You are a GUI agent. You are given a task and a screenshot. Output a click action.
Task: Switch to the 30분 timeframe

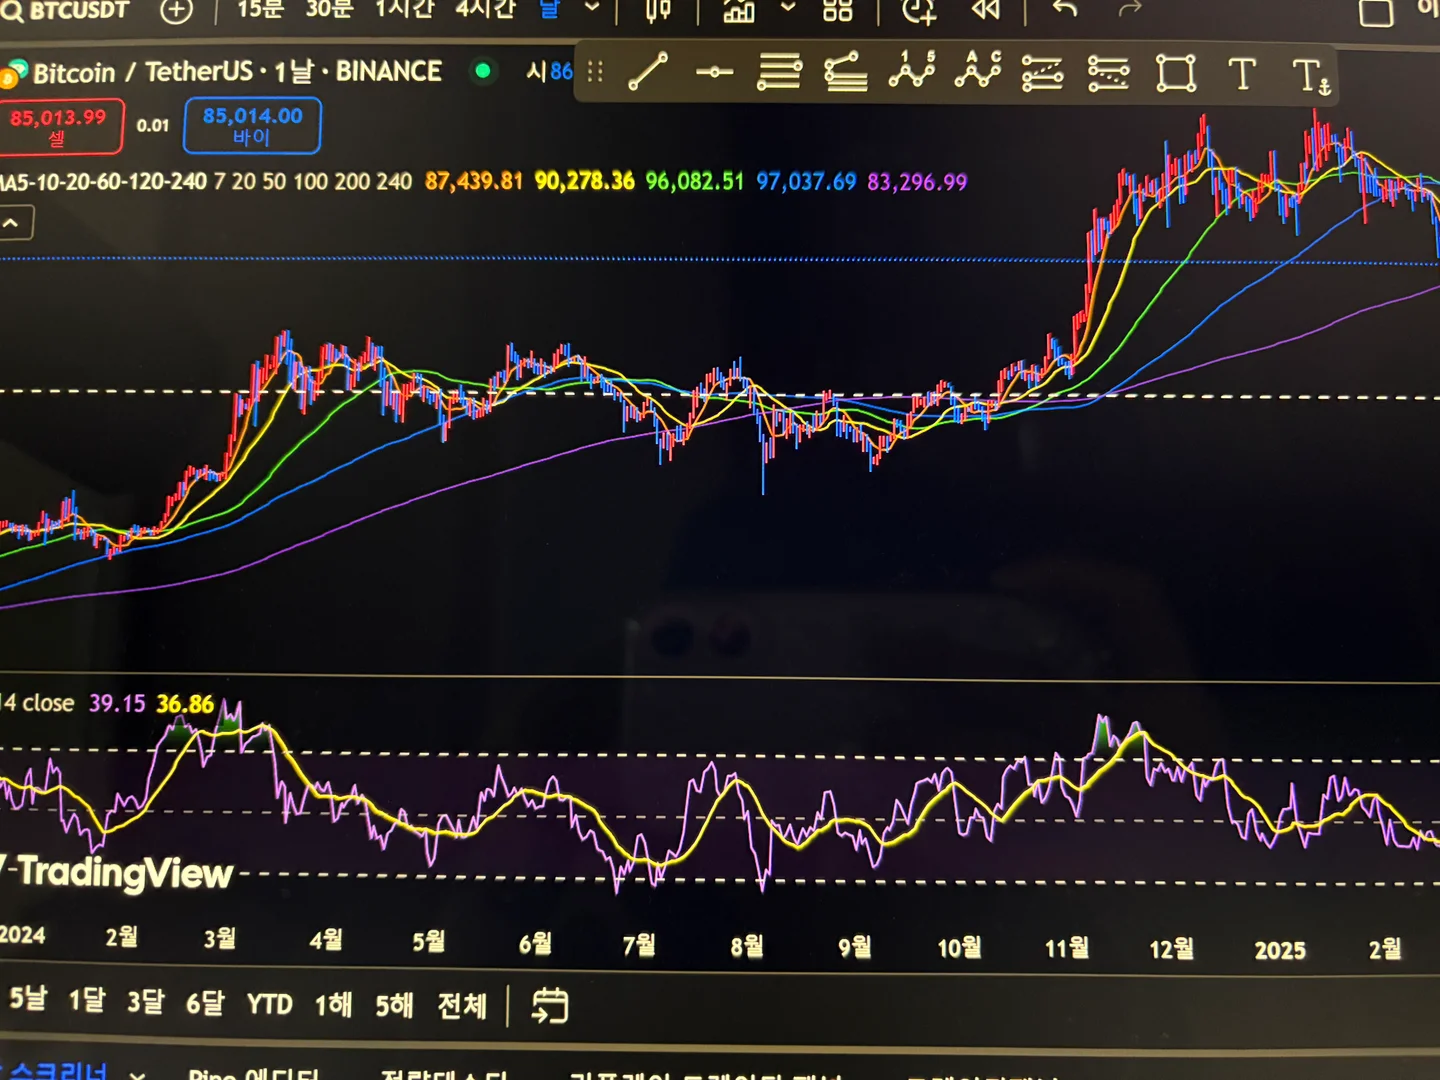pyautogui.click(x=329, y=9)
